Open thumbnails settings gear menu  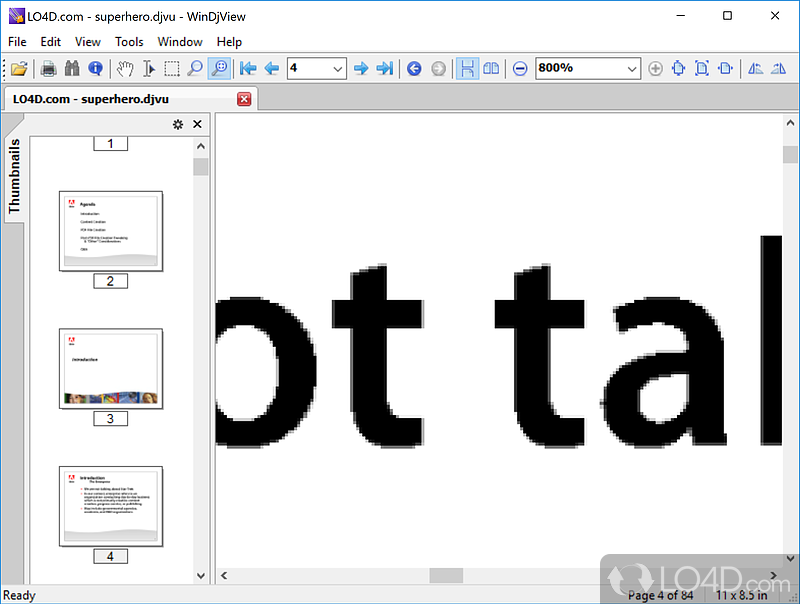click(x=178, y=124)
